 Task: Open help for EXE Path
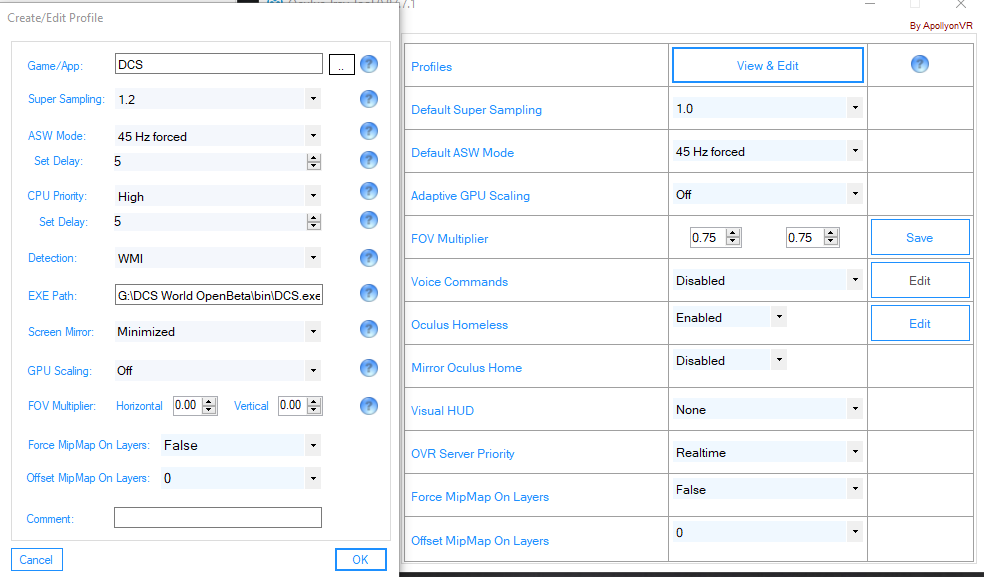369,293
